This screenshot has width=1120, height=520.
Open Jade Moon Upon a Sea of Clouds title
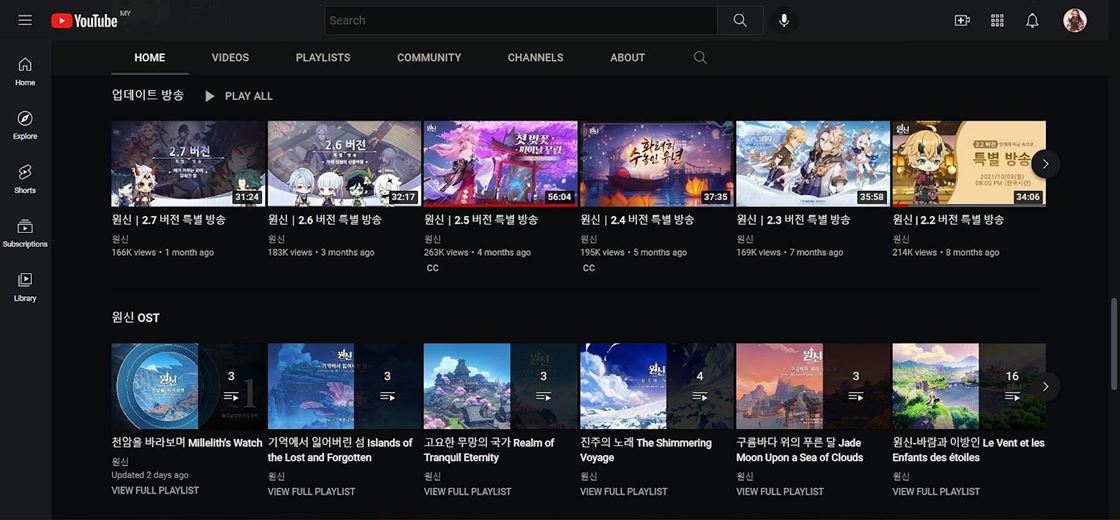(x=800, y=450)
